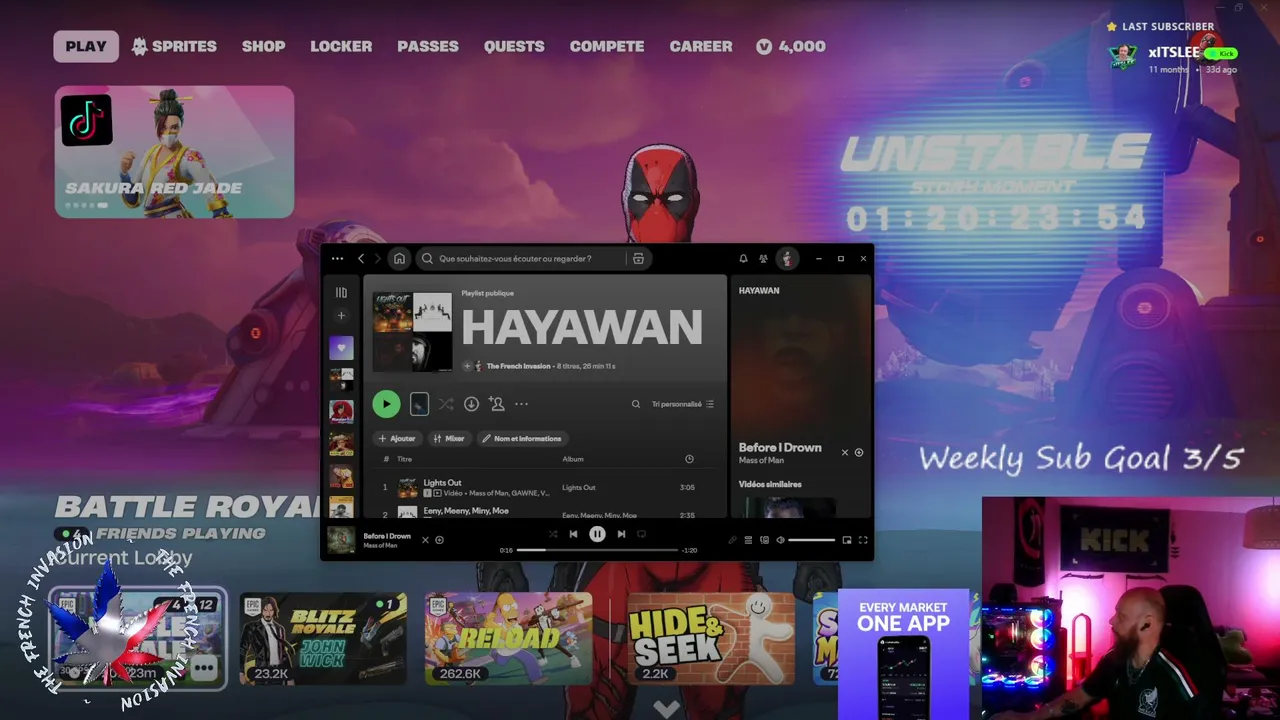This screenshot has width=1280, height=720.
Task: Open the LOCKER tab in Fortnite
Action: click(341, 46)
